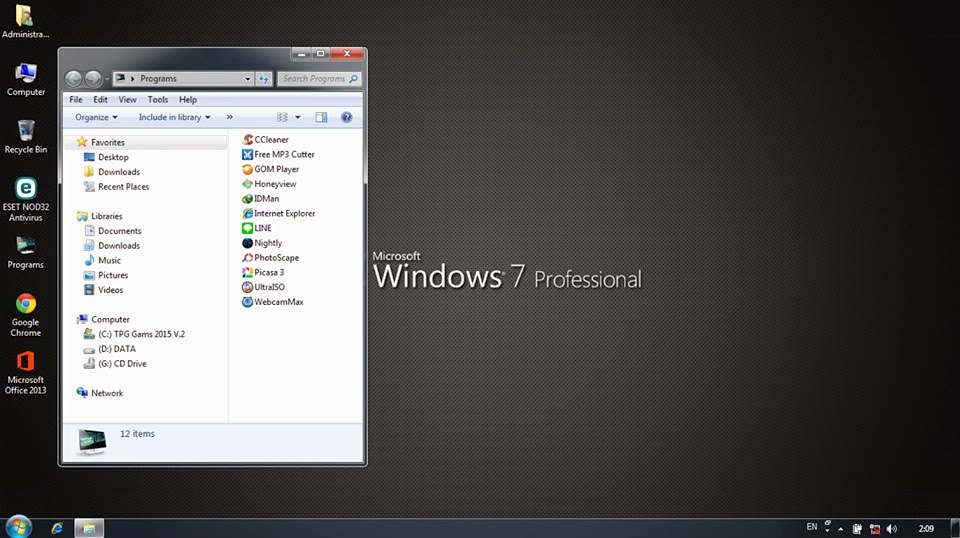Toggle the preview pane button
Screen dimensions: 960x538
point(321,117)
